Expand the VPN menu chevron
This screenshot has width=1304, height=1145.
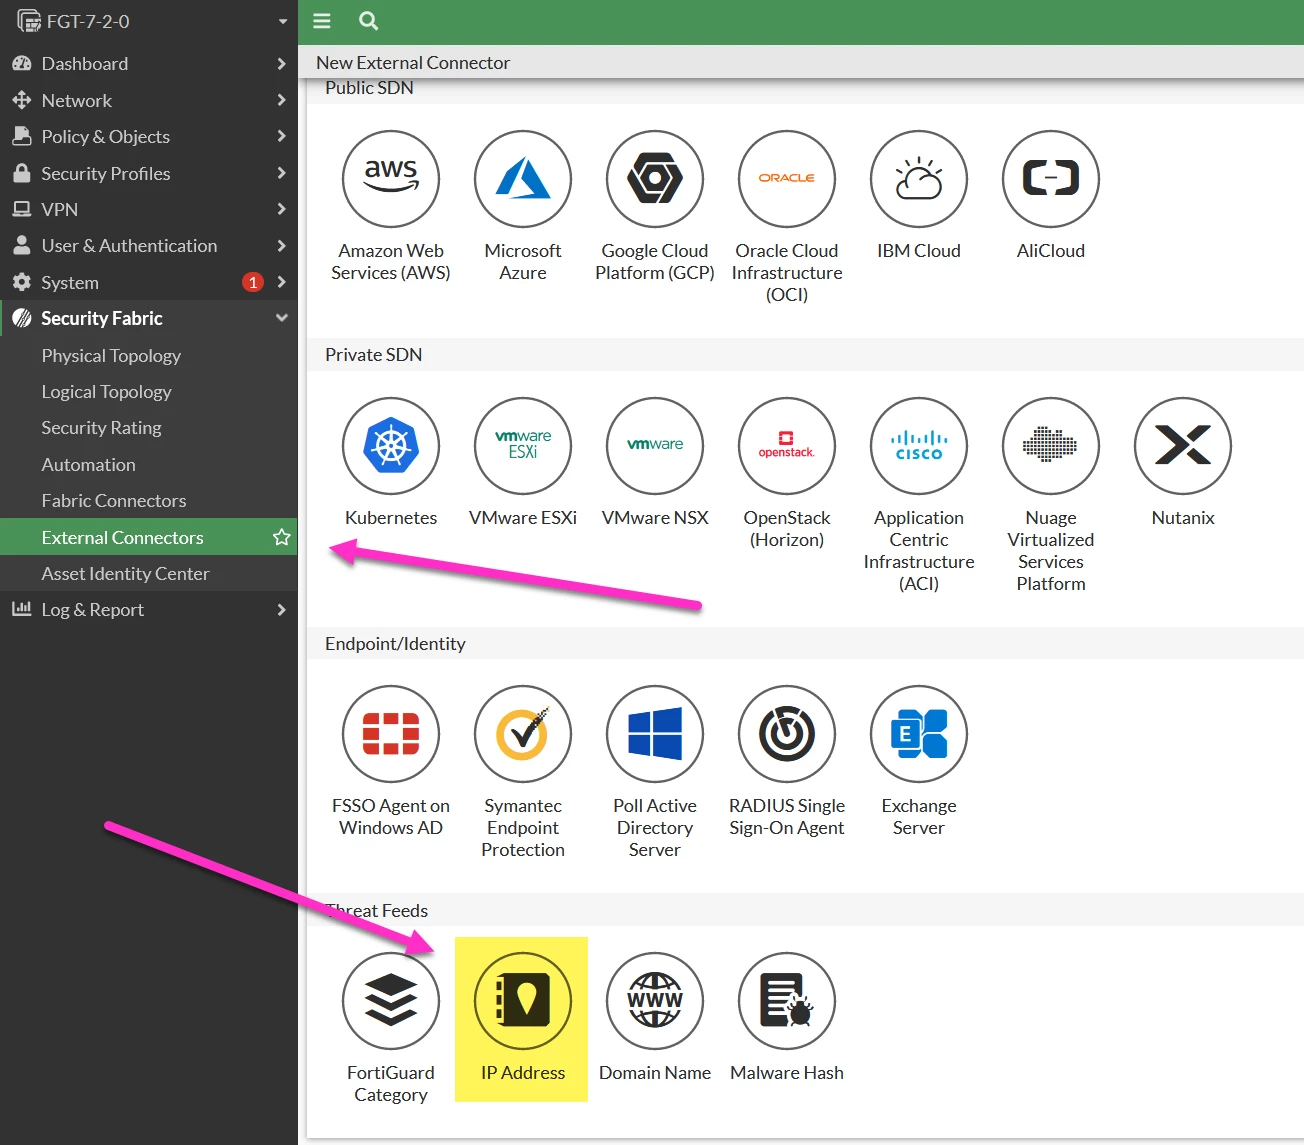[x=281, y=209]
